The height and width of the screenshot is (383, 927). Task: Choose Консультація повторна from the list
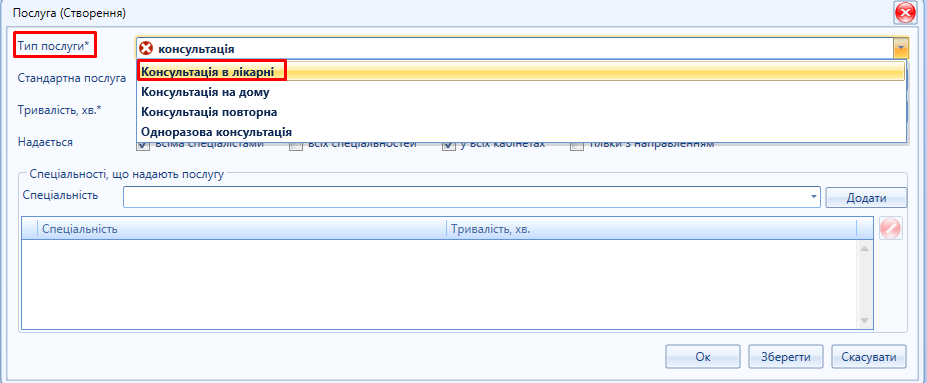click(x=521, y=112)
